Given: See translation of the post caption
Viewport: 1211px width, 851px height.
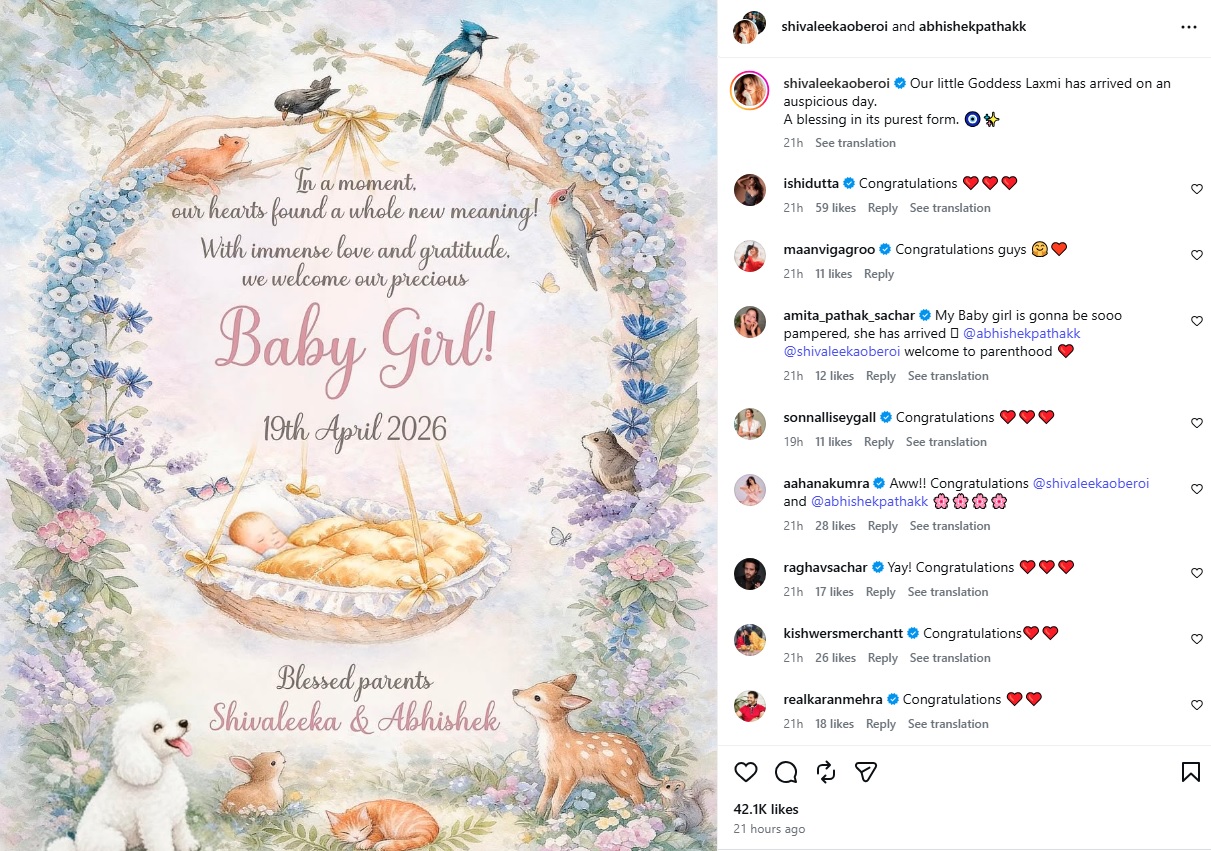Looking at the screenshot, I should [x=855, y=143].
